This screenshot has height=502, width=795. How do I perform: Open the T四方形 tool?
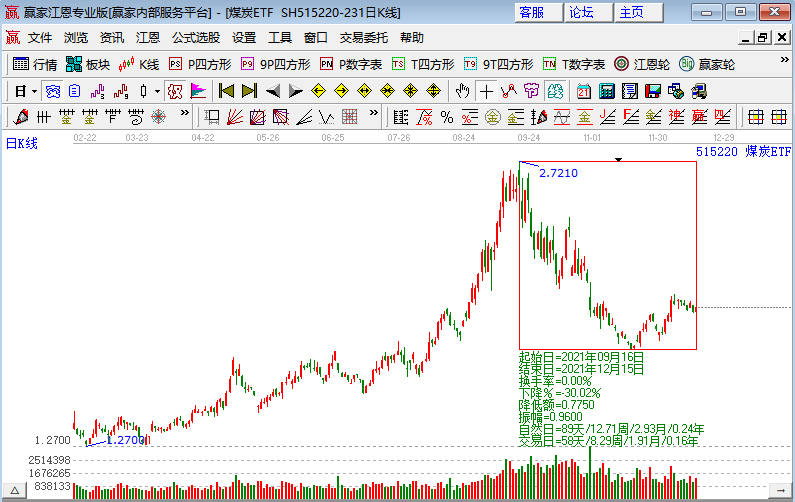(423, 64)
